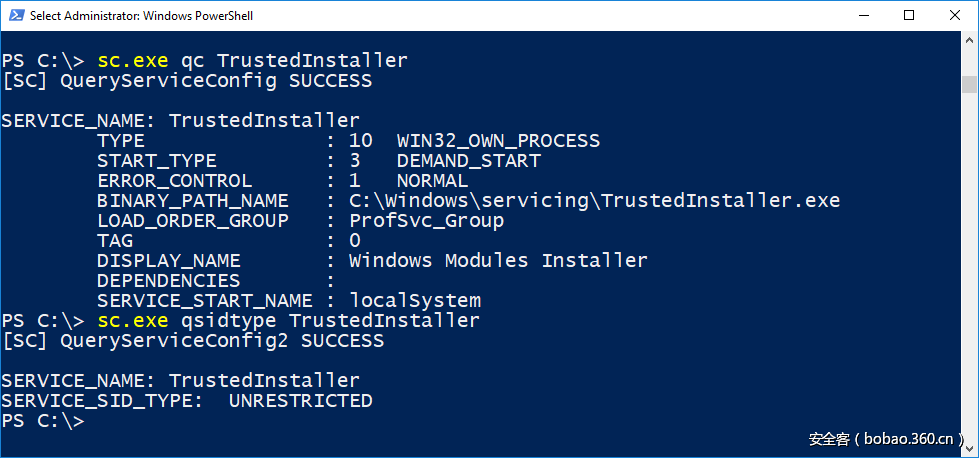Click the PowerShell icon in title bar

(x=14, y=15)
